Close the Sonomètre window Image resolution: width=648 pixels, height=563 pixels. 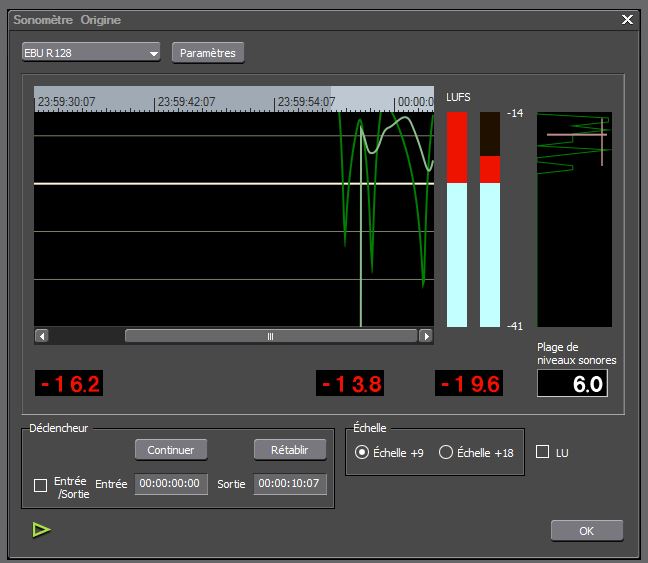click(627, 20)
